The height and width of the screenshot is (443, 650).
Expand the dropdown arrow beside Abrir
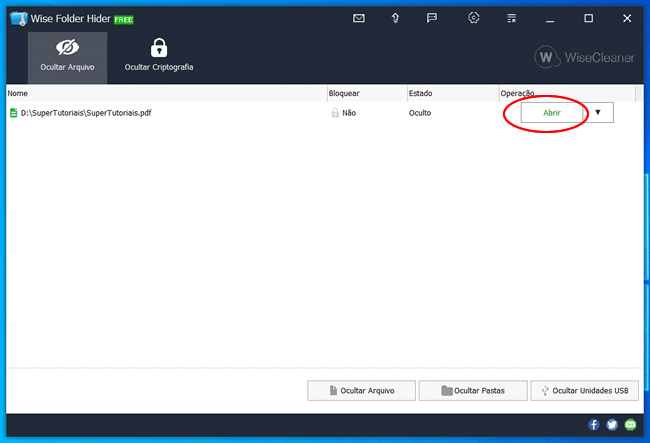click(x=598, y=113)
